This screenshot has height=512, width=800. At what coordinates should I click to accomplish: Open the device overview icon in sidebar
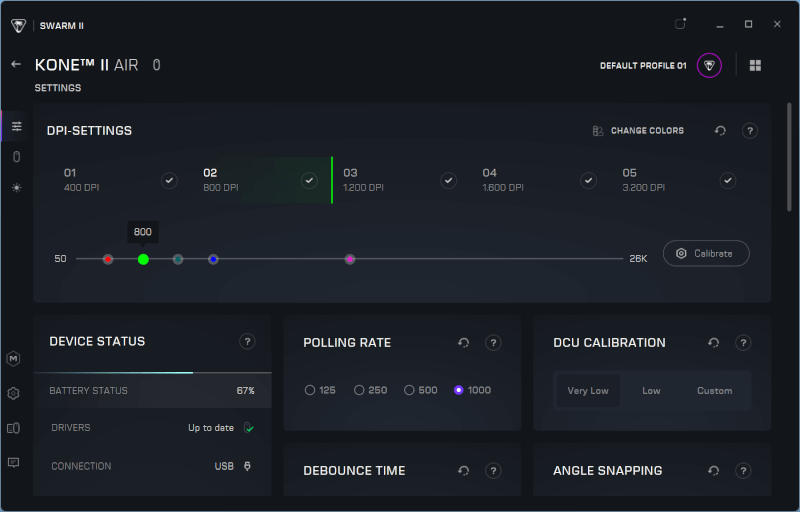(14, 428)
